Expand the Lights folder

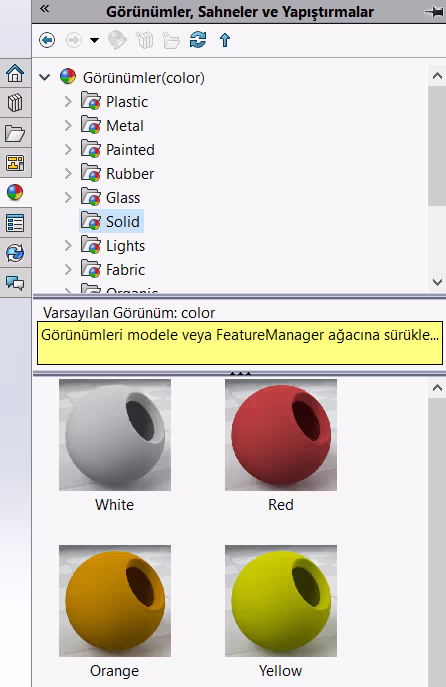coord(68,246)
